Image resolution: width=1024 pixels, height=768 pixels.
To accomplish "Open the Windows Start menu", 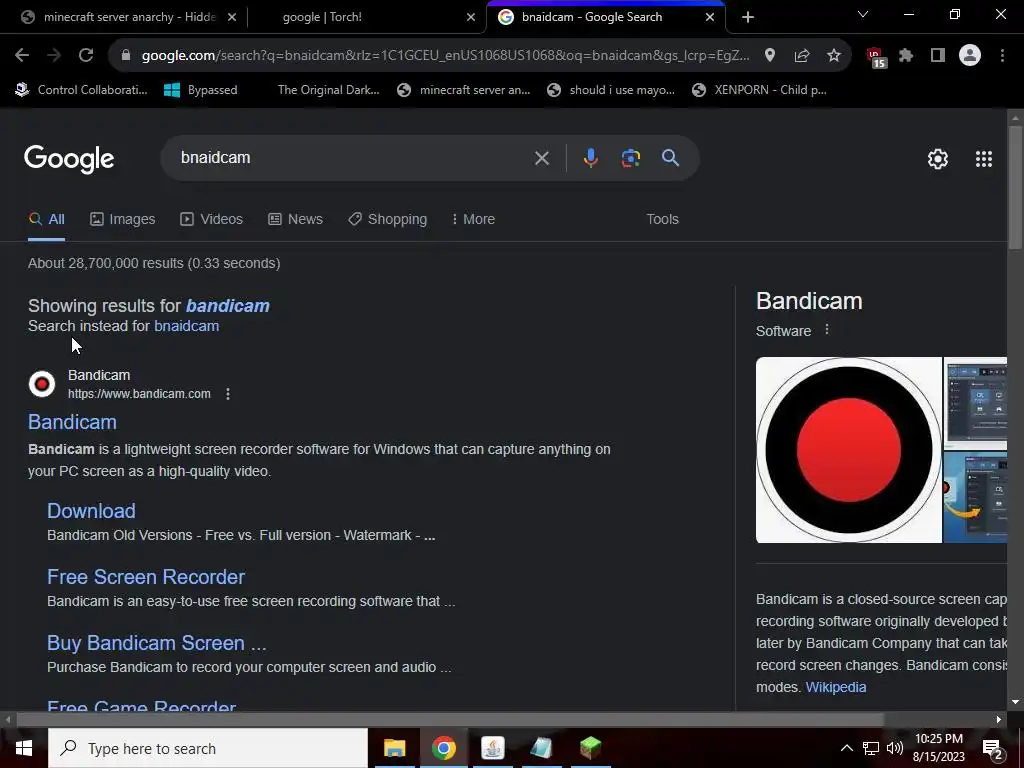I will point(24,748).
